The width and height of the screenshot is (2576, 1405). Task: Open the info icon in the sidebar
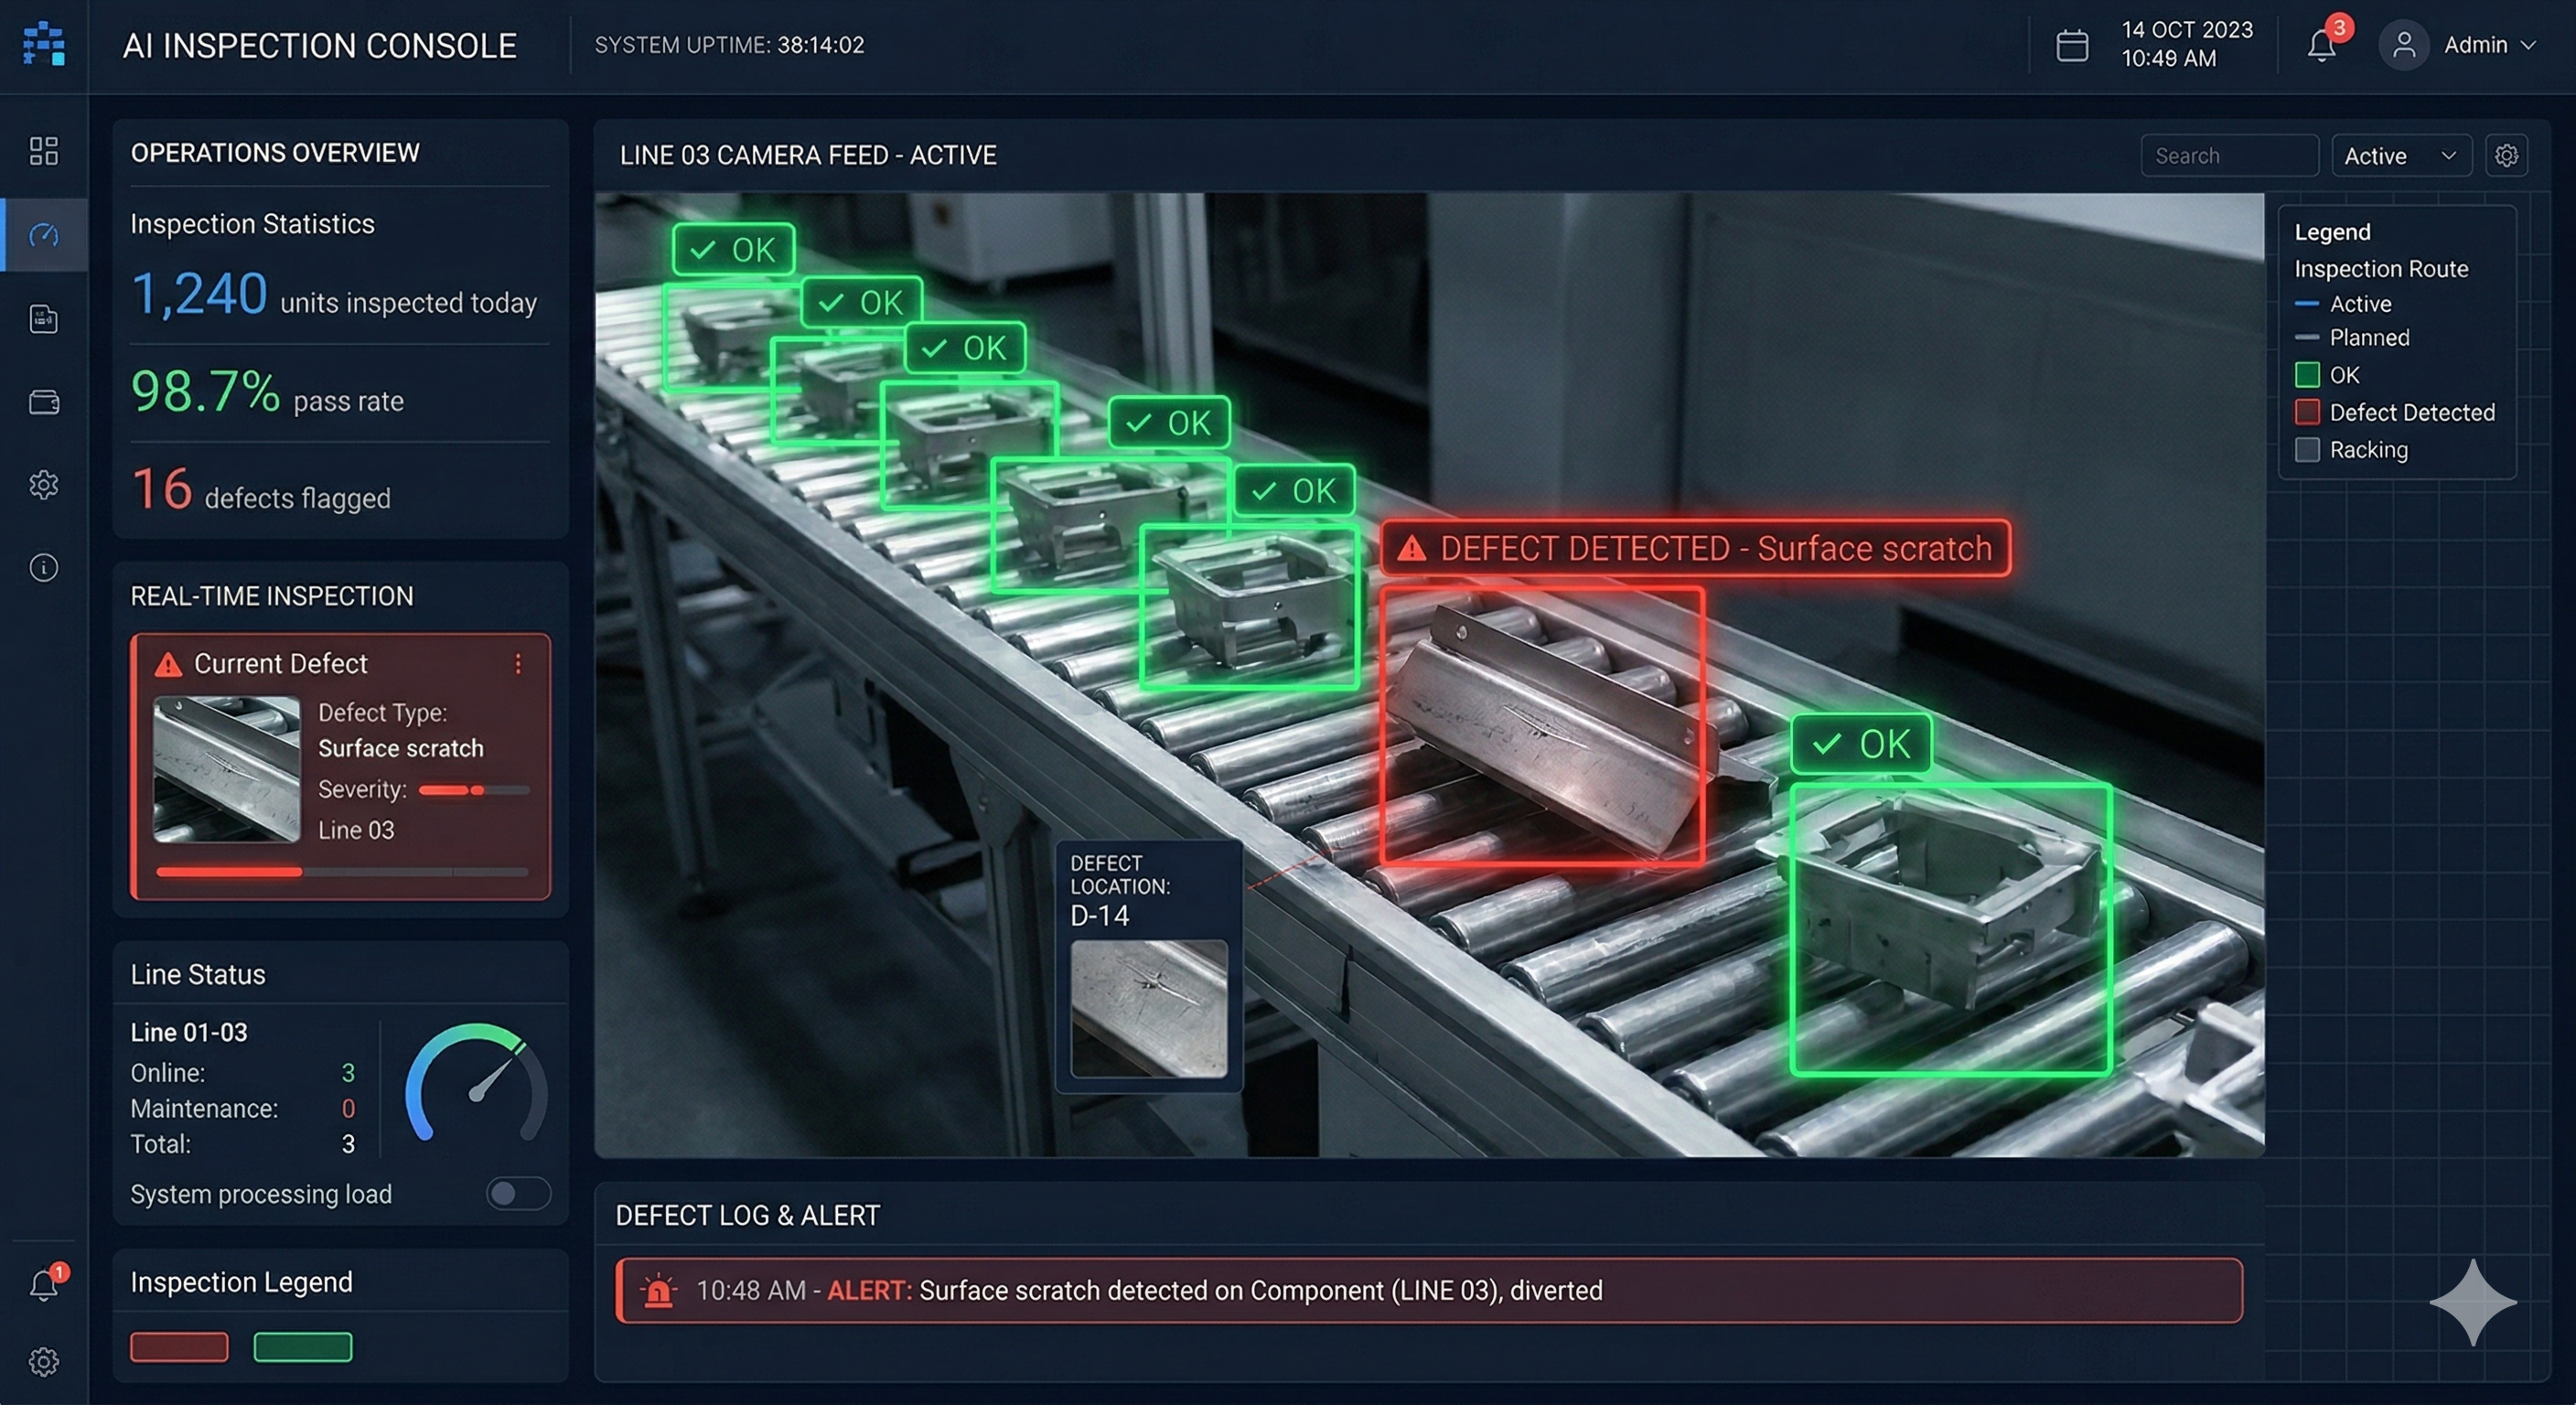click(44, 567)
